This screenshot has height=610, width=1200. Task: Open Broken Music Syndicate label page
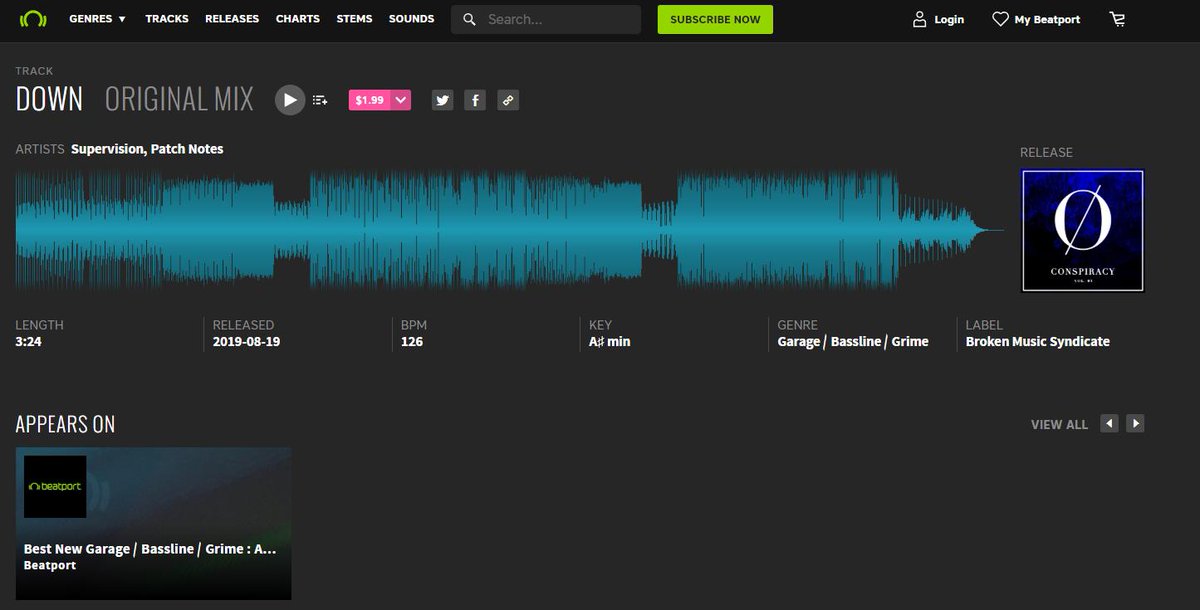click(x=1038, y=342)
